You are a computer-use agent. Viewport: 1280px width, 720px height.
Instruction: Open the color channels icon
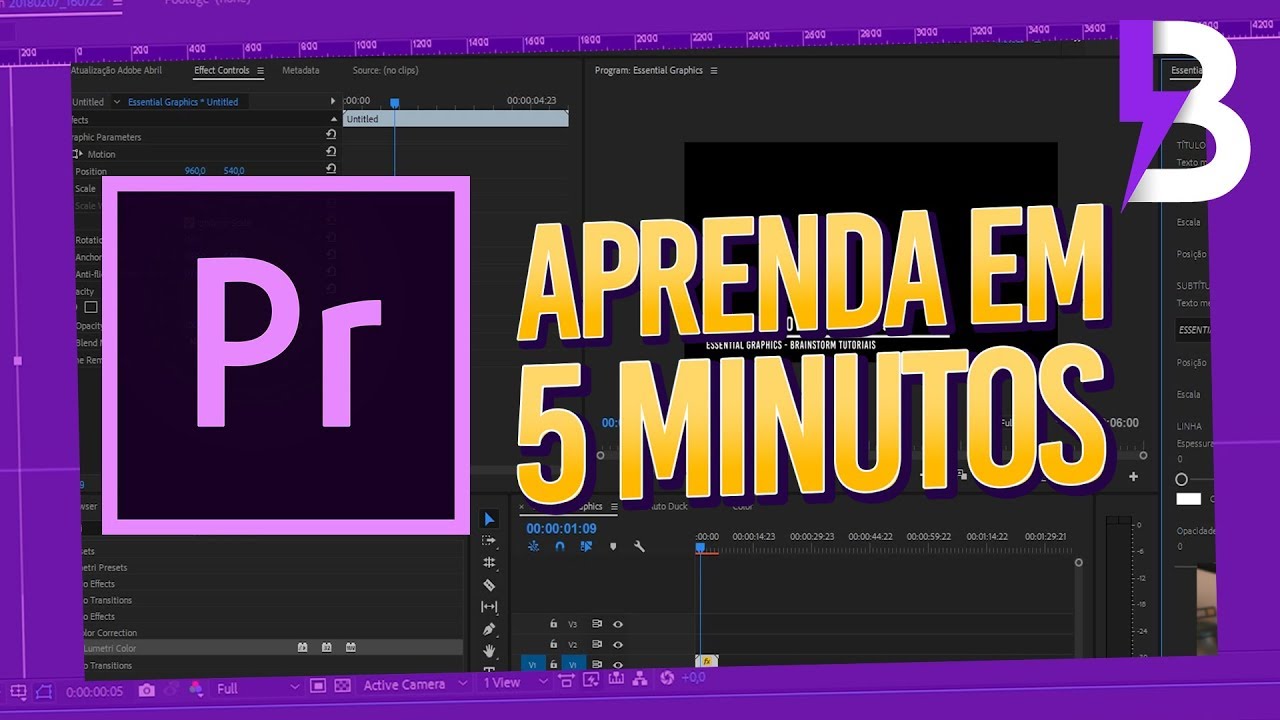click(x=196, y=688)
